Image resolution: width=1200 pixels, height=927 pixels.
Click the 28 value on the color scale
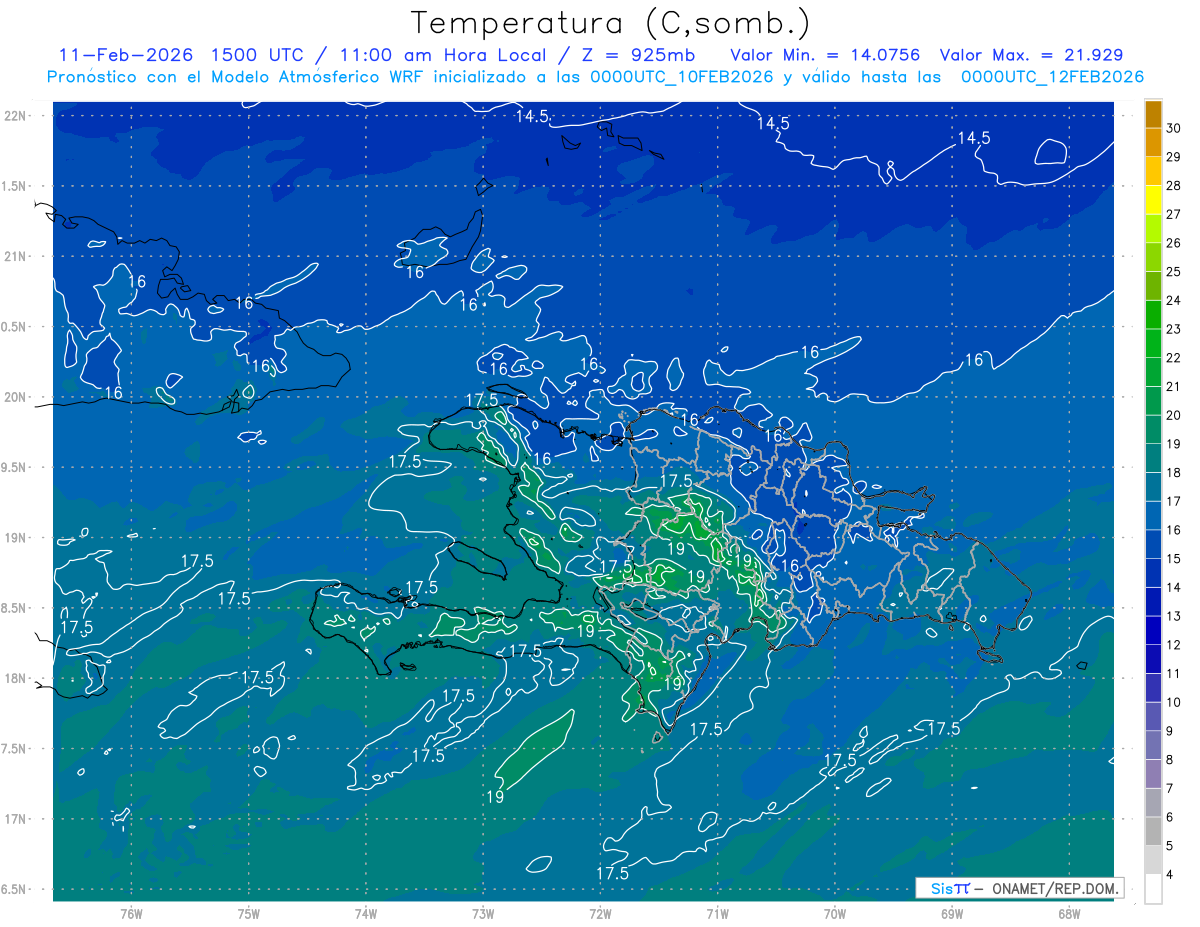click(x=1174, y=185)
